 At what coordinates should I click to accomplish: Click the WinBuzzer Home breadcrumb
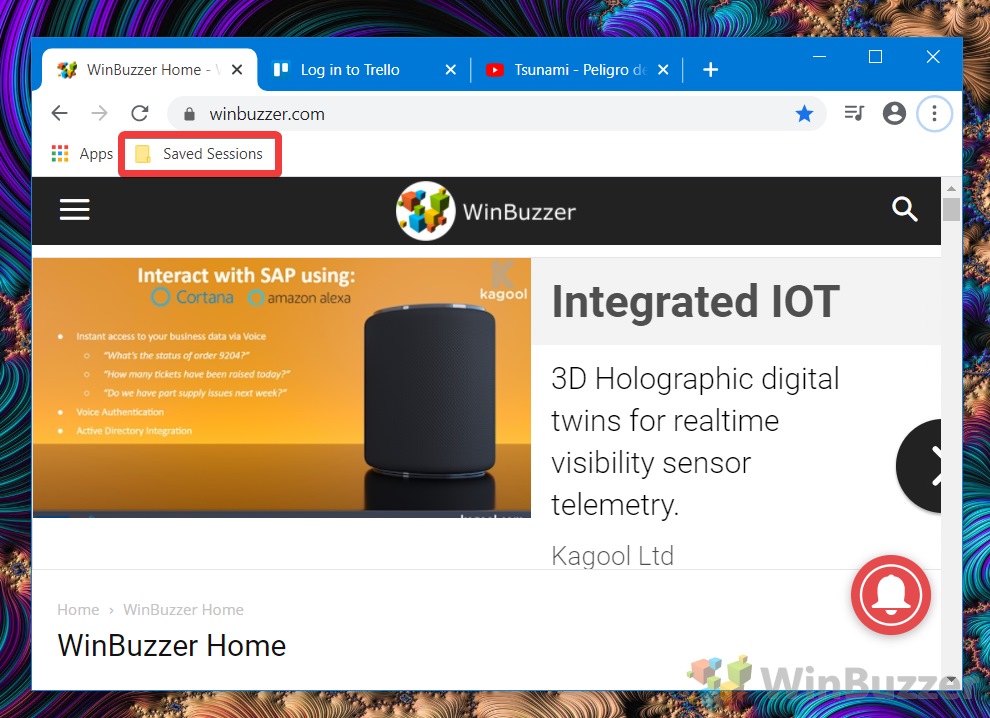[183, 609]
